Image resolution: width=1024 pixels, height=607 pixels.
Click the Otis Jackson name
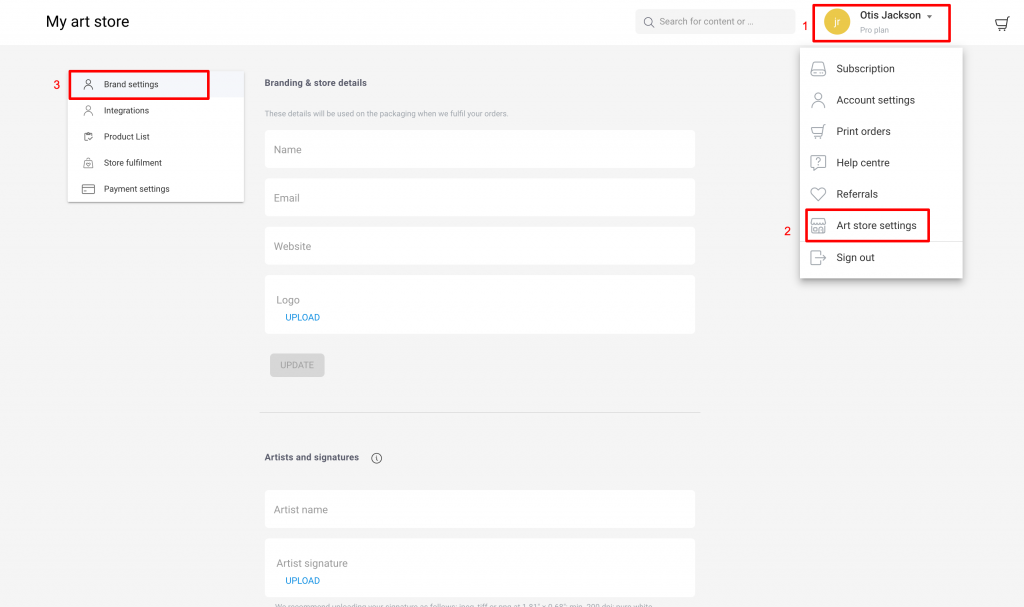click(x=890, y=15)
